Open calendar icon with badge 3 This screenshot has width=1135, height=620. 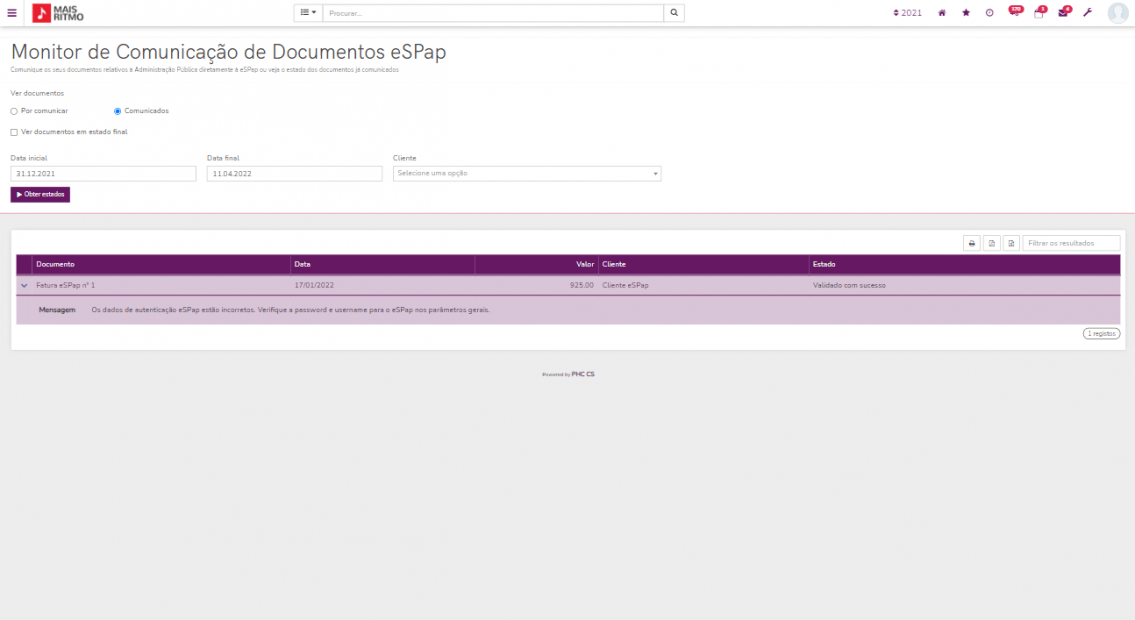1040,12
